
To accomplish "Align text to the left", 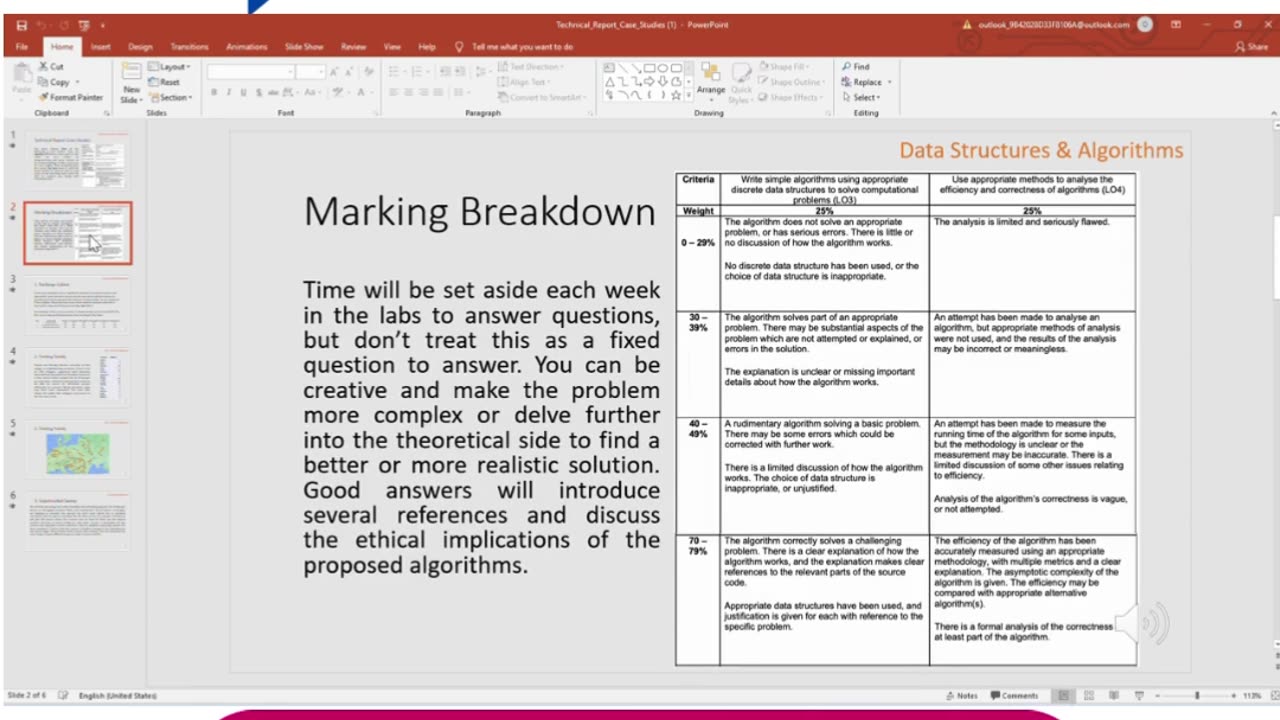I will click(393, 92).
